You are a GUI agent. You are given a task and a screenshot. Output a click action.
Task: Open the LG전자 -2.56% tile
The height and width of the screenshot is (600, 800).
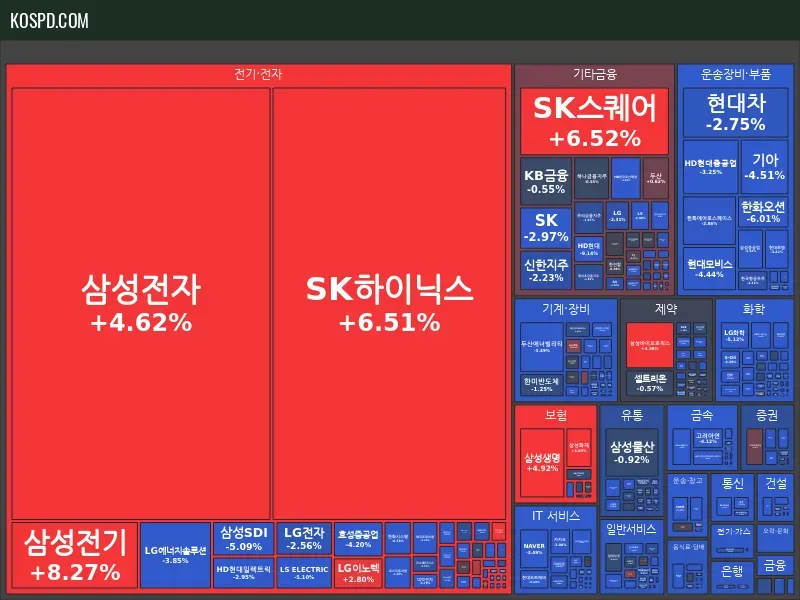click(304, 538)
